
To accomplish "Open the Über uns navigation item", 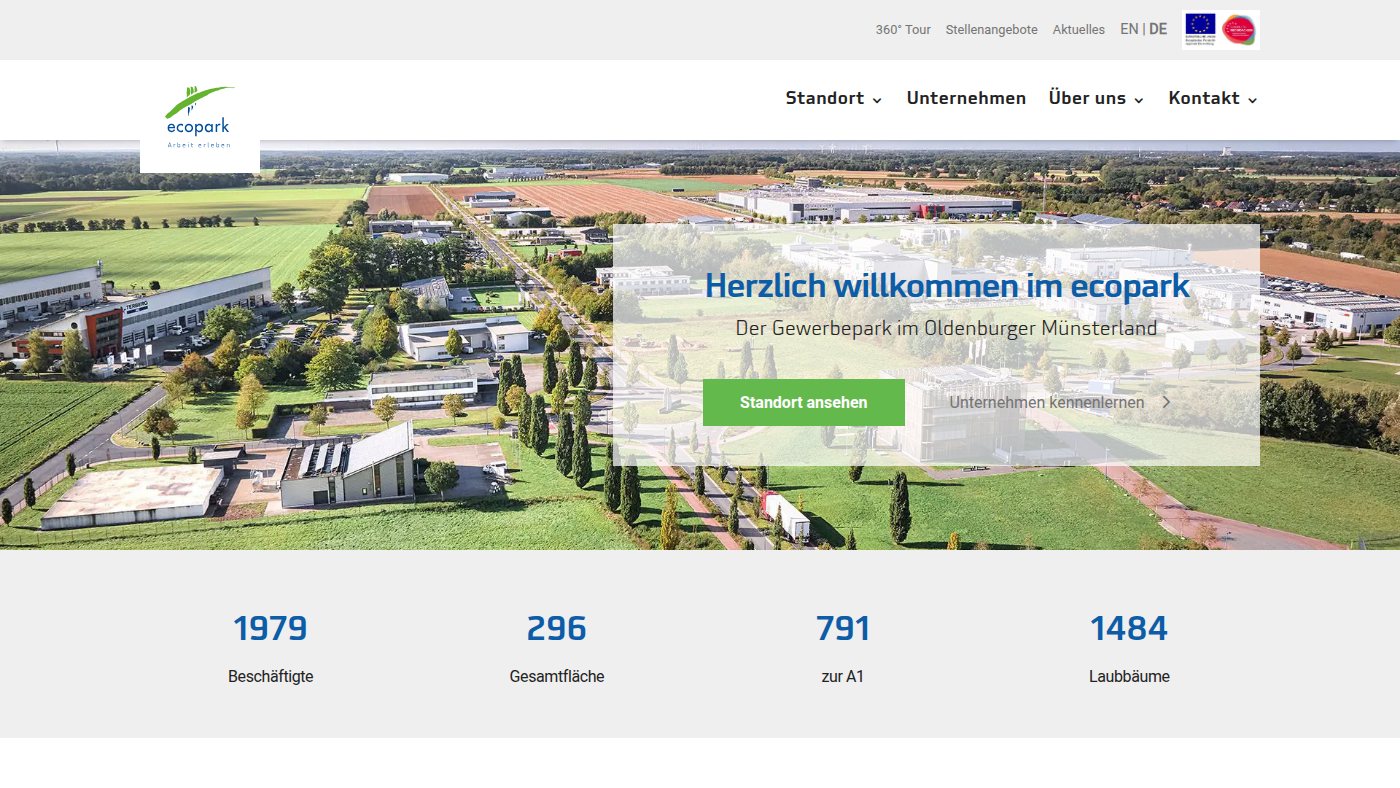I will coord(1087,98).
